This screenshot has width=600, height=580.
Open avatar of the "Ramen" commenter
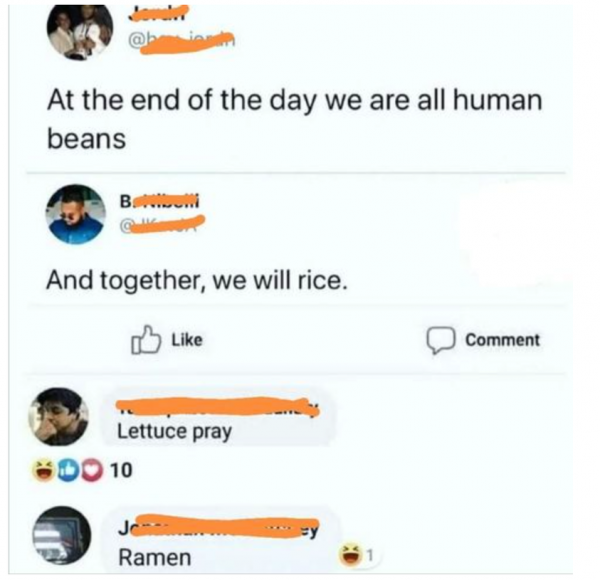click(x=63, y=539)
